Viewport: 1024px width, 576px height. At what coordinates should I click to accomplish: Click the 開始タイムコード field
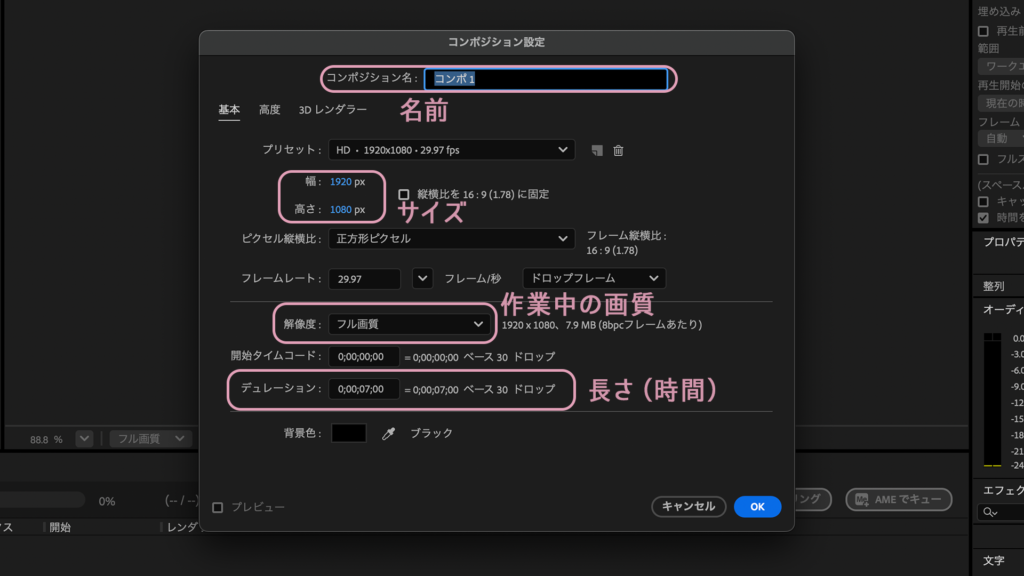(x=364, y=357)
